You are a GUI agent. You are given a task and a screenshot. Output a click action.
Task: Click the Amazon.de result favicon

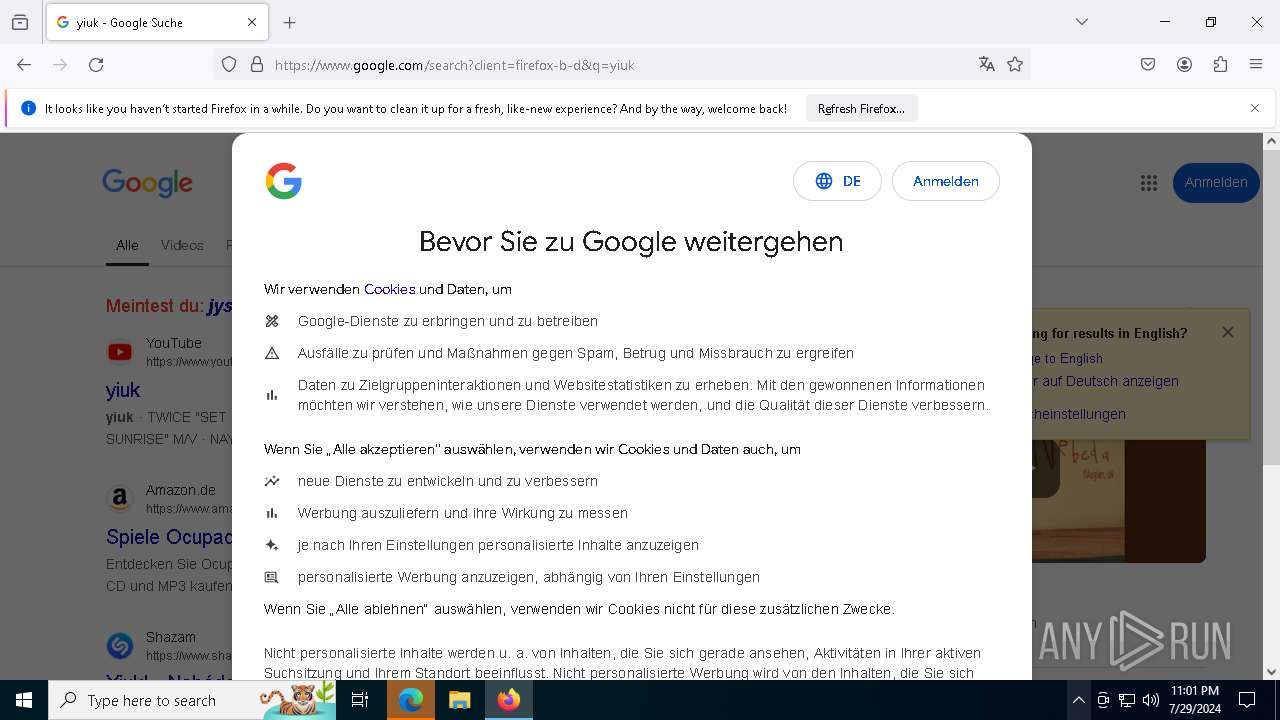point(120,498)
